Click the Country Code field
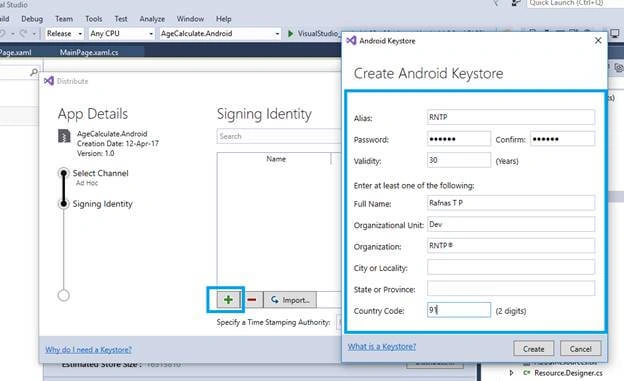This screenshot has height=381, width=624. coord(459,310)
